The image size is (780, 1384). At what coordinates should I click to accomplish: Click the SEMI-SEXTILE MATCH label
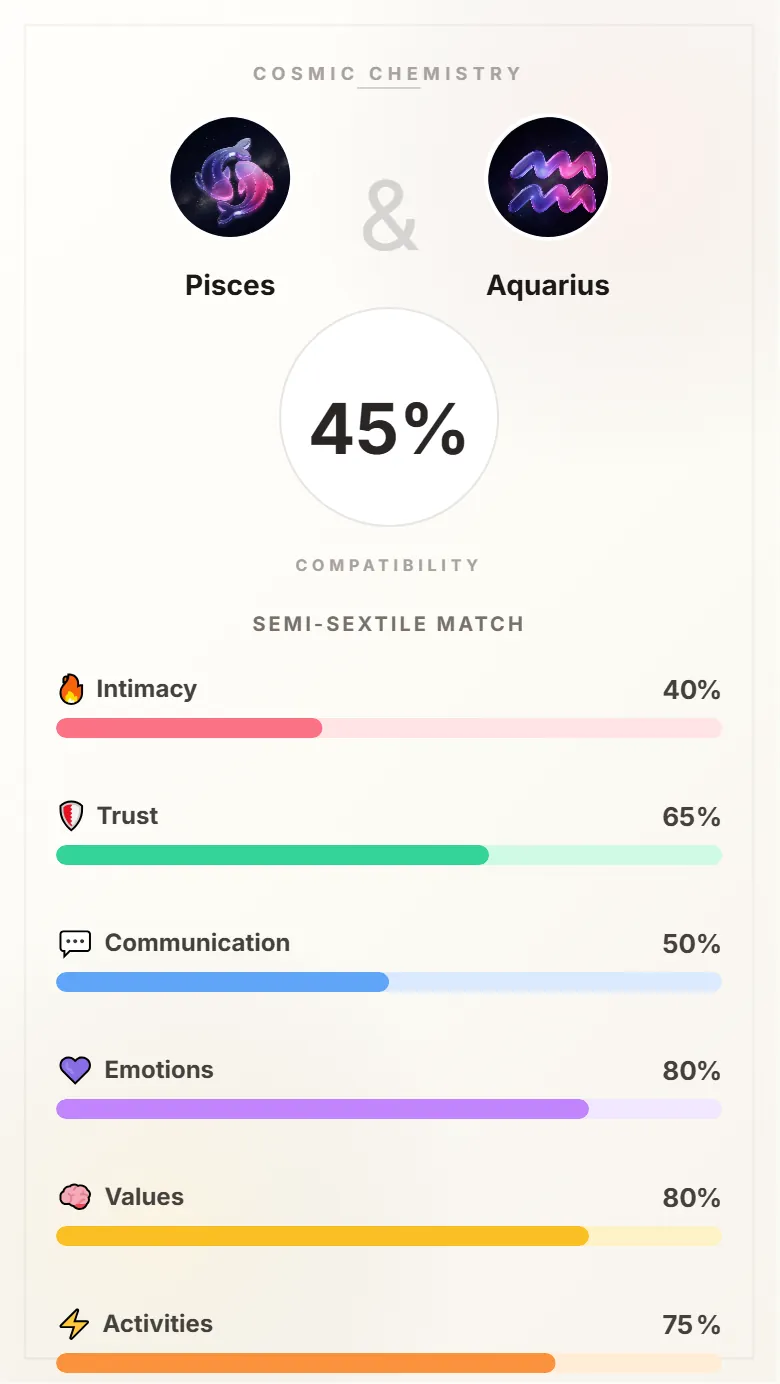click(x=389, y=623)
